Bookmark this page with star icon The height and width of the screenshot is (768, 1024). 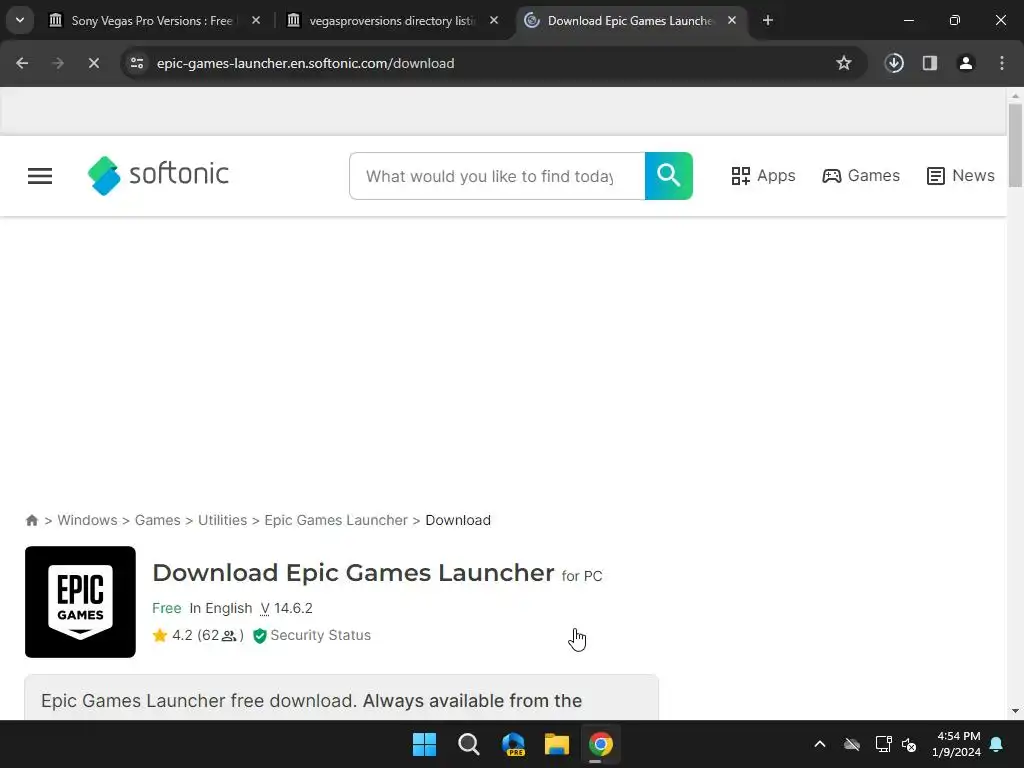pos(844,63)
